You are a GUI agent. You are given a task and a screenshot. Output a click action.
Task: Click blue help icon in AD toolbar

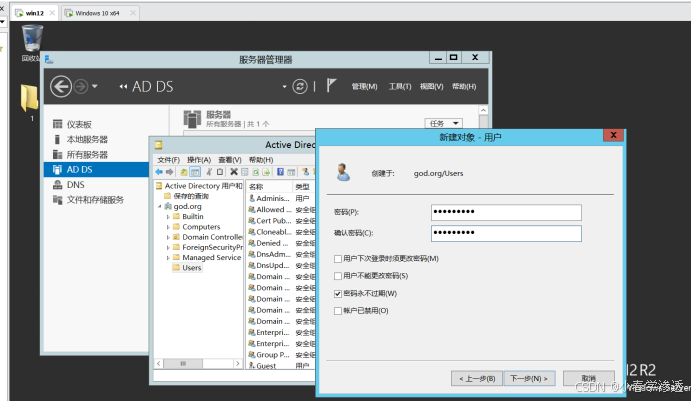pos(280,172)
